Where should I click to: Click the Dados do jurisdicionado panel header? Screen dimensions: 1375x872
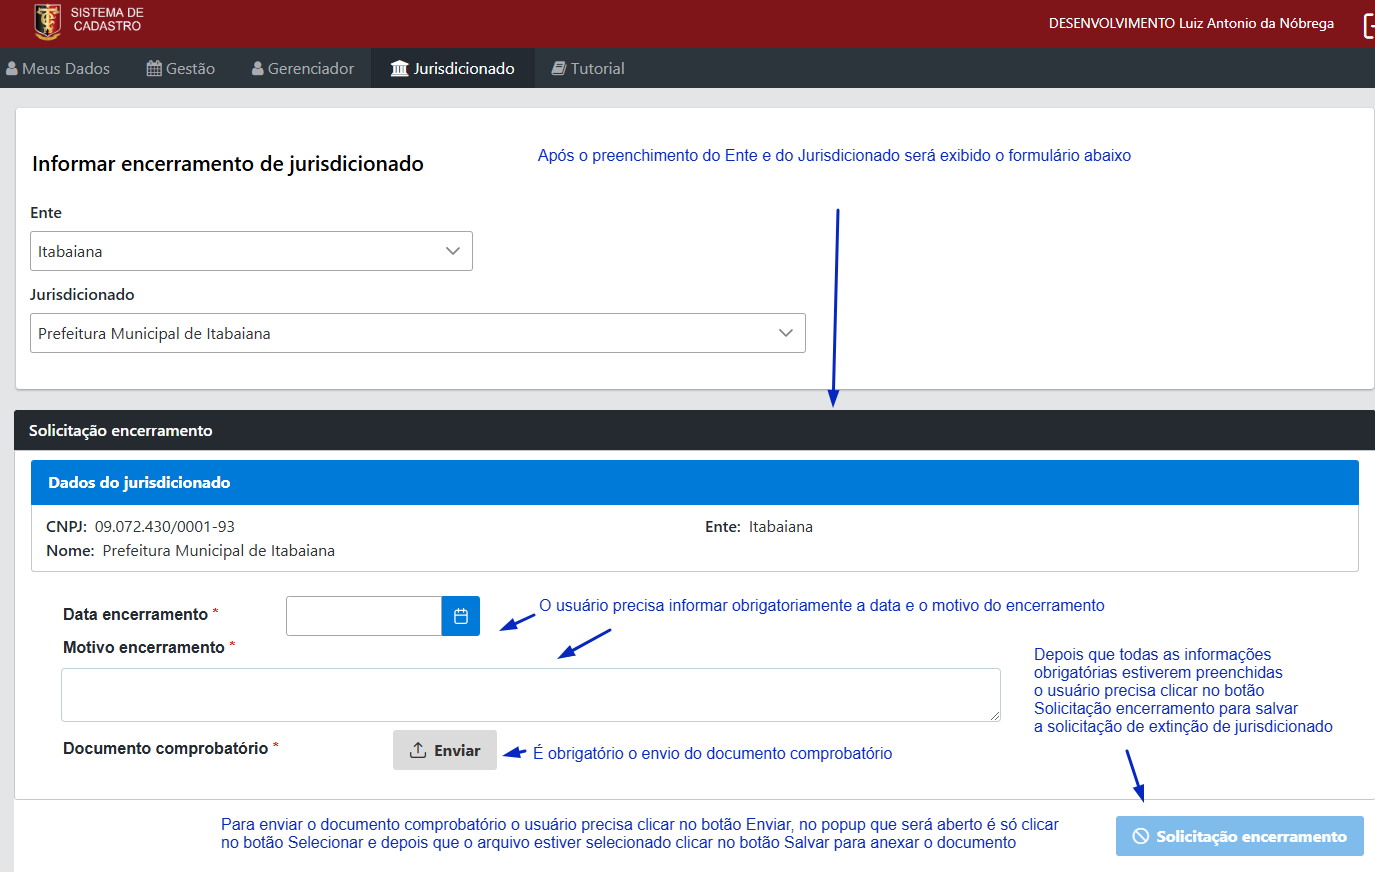[x=695, y=482]
